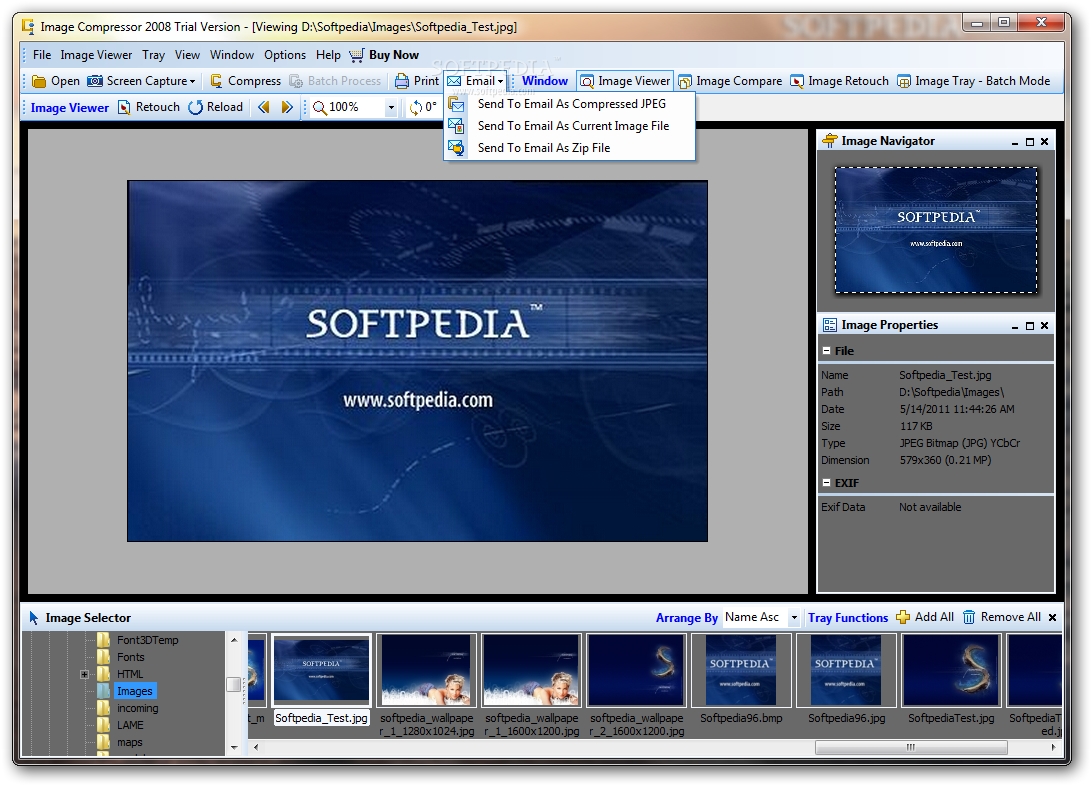Select Softpedia_Test.jpg thumbnail

pos(321,670)
